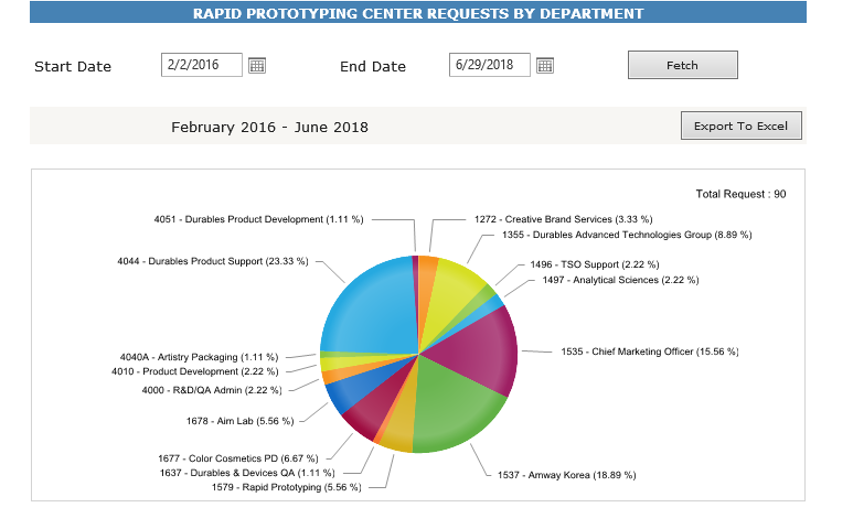Viewport: 853px width, 529px height.
Task: Click Export To Excel button
Action: [x=741, y=126]
